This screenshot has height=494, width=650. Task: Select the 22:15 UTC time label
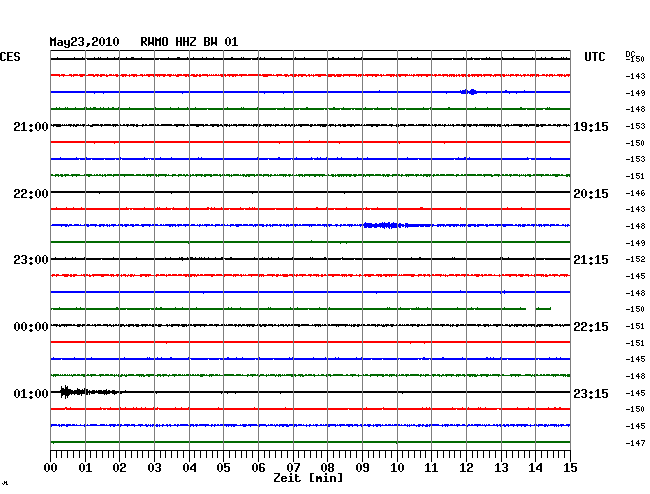coord(591,327)
